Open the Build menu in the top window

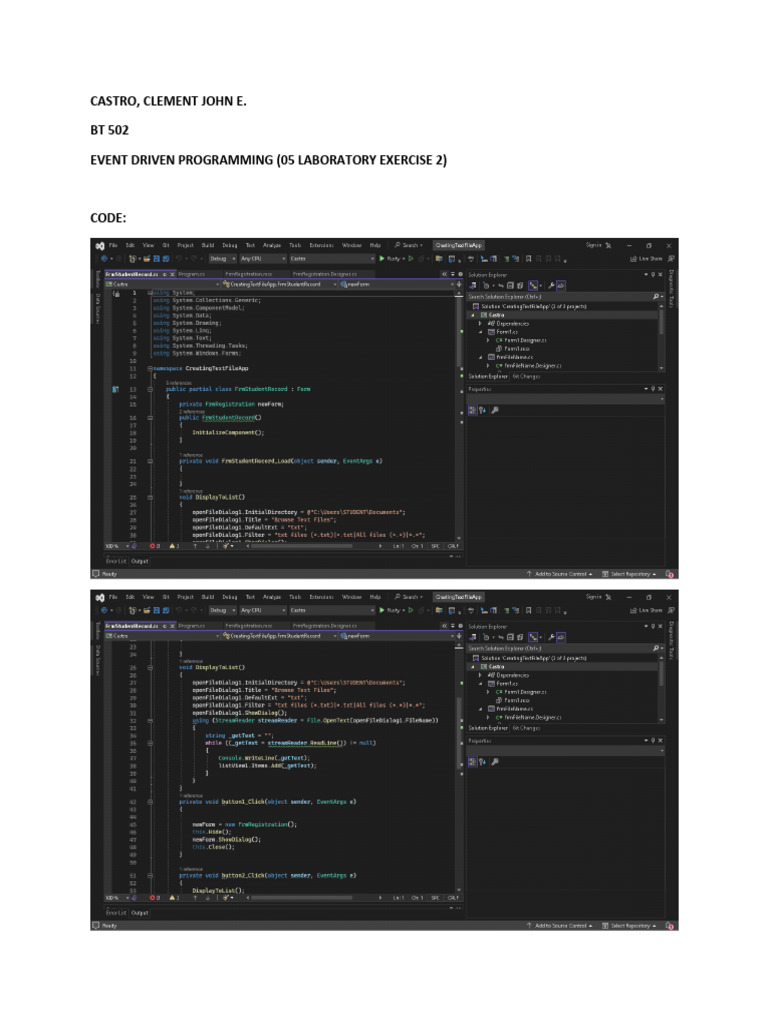(x=207, y=245)
